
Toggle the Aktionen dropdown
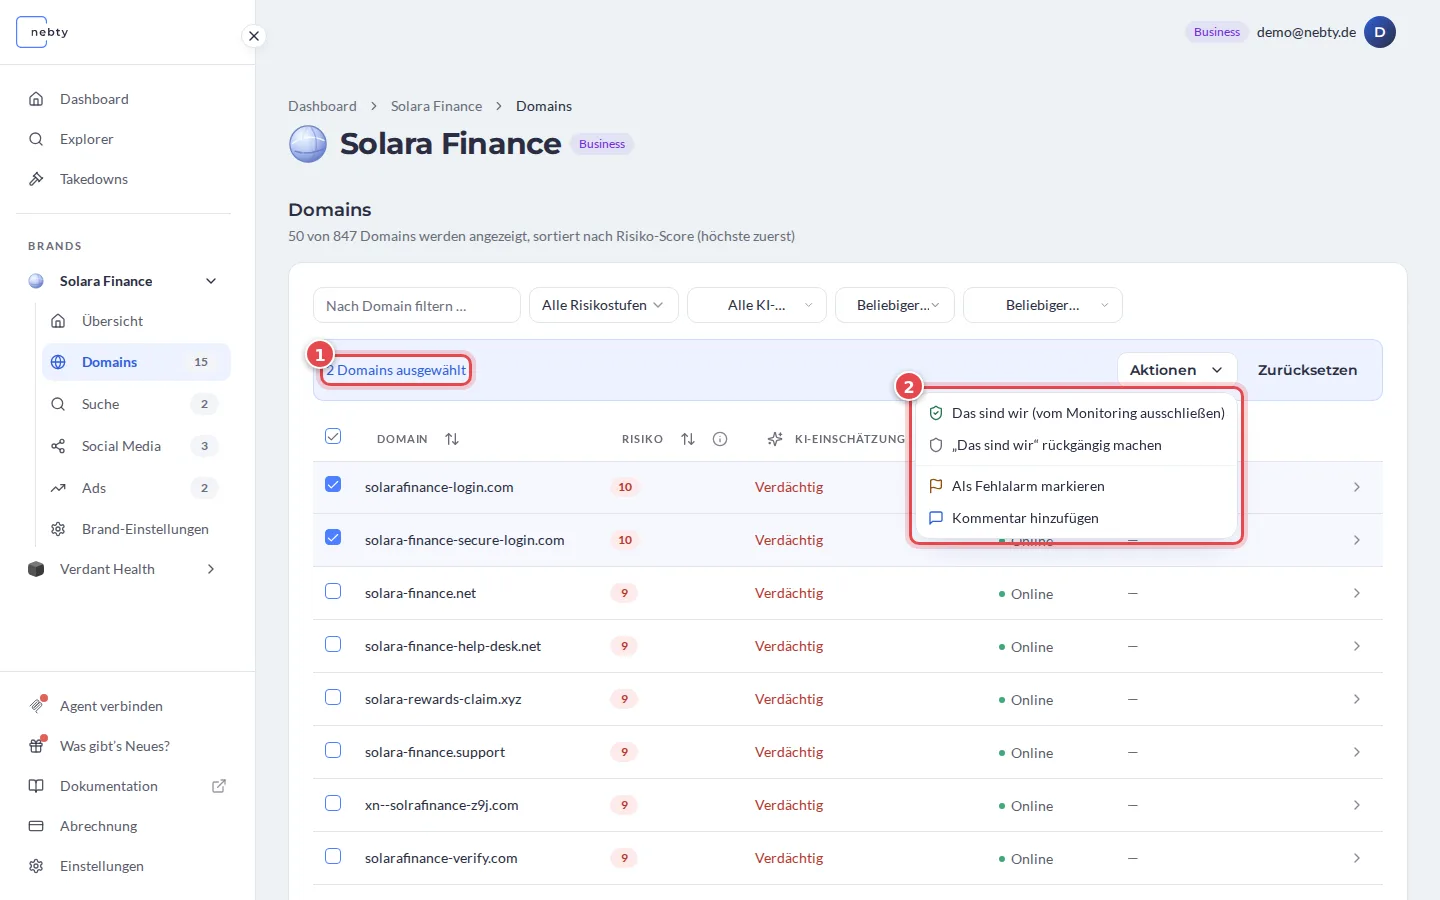point(1176,370)
